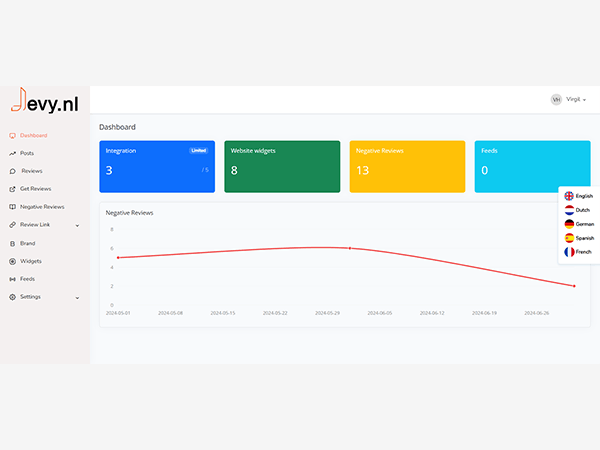Open Negative Reviews sidebar item
The image size is (600, 450).
coord(42,207)
